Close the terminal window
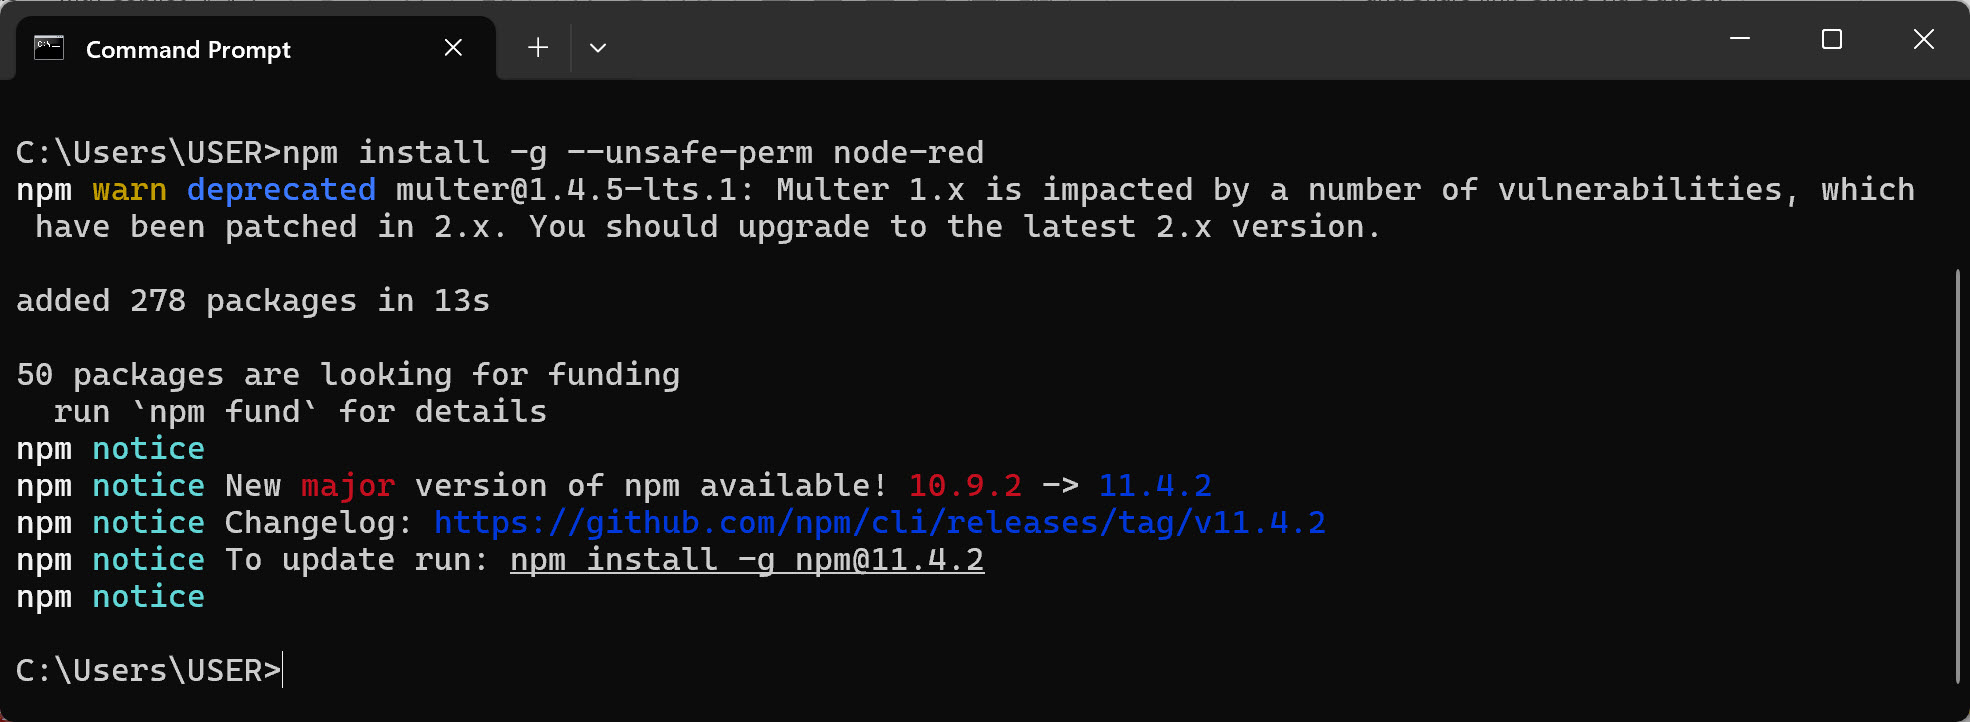 1923,39
